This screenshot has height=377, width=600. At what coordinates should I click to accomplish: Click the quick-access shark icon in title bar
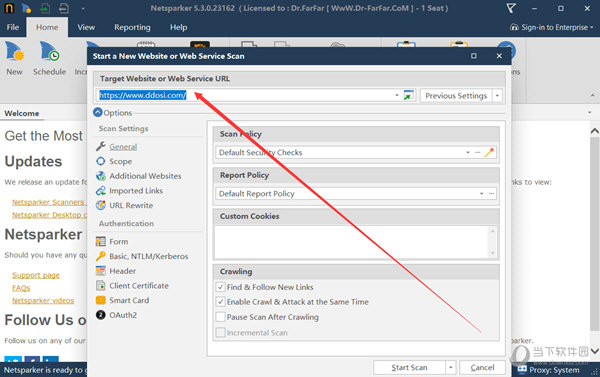26,8
